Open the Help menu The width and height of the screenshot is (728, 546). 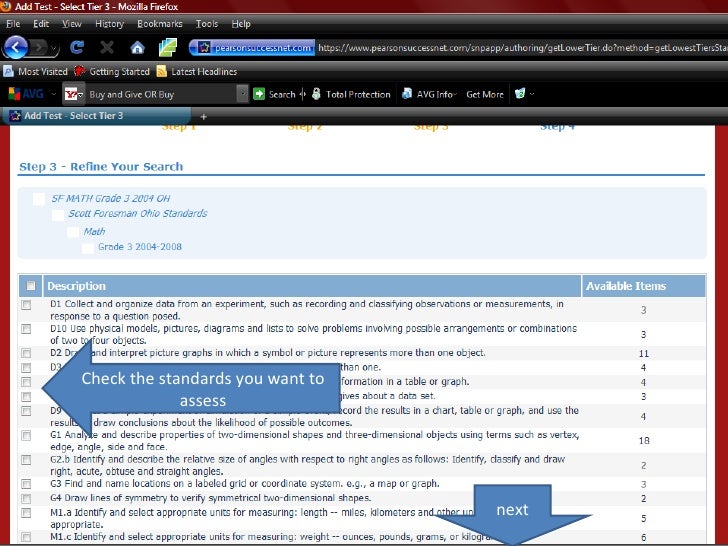point(241,24)
